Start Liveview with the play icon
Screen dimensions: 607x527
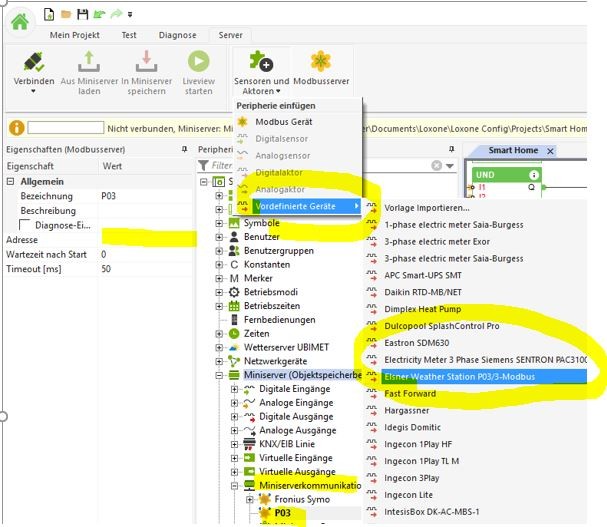(x=198, y=62)
